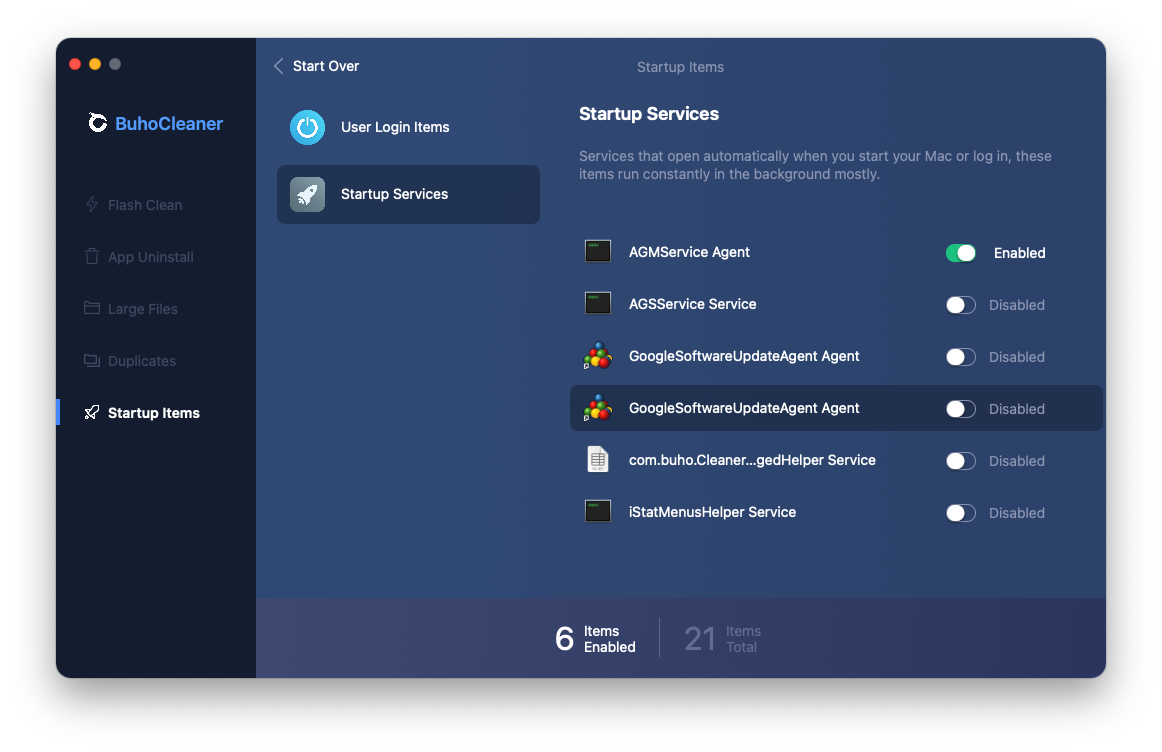The height and width of the screenshot is (752, 1162).
Task: Click the com.buho.Cleaner helper document icon
Action: pos(597,459)
